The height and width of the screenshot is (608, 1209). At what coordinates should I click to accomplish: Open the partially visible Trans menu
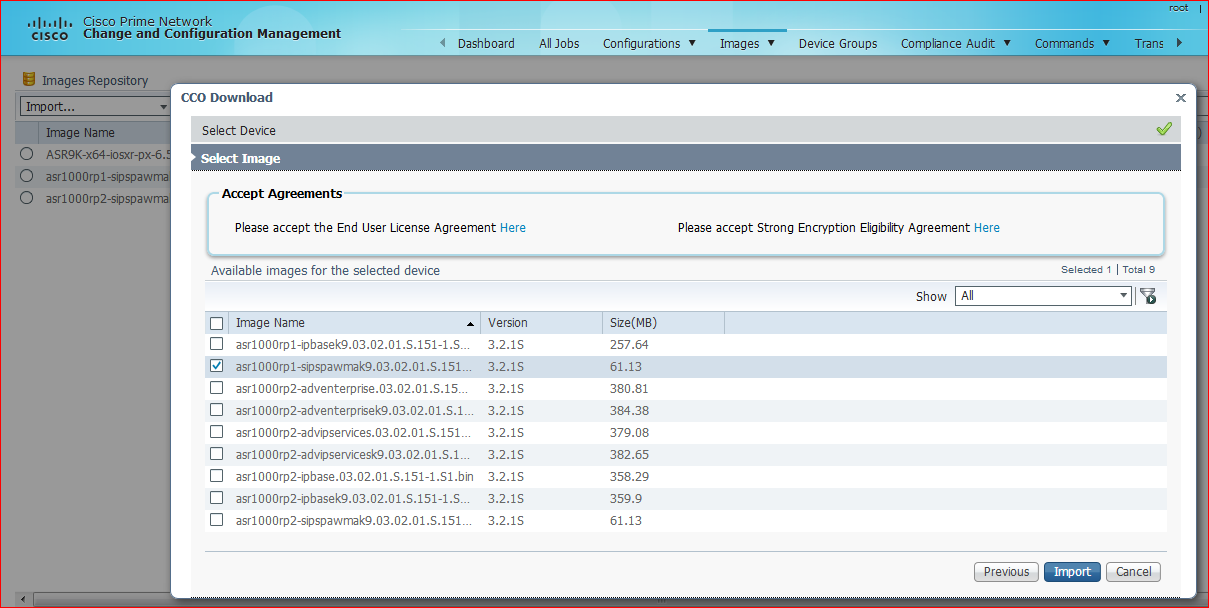pyautogui.click(x=1149, y=43)
